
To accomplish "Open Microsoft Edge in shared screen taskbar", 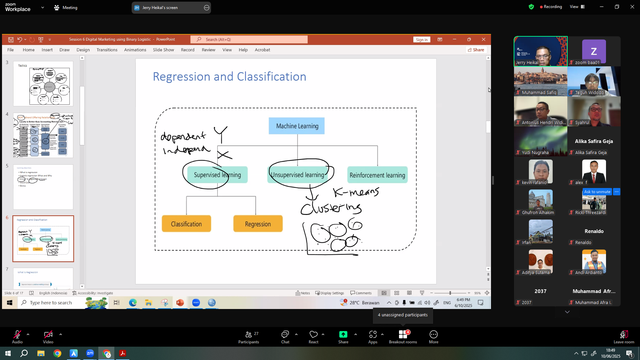I will click(x=133, y=302).
